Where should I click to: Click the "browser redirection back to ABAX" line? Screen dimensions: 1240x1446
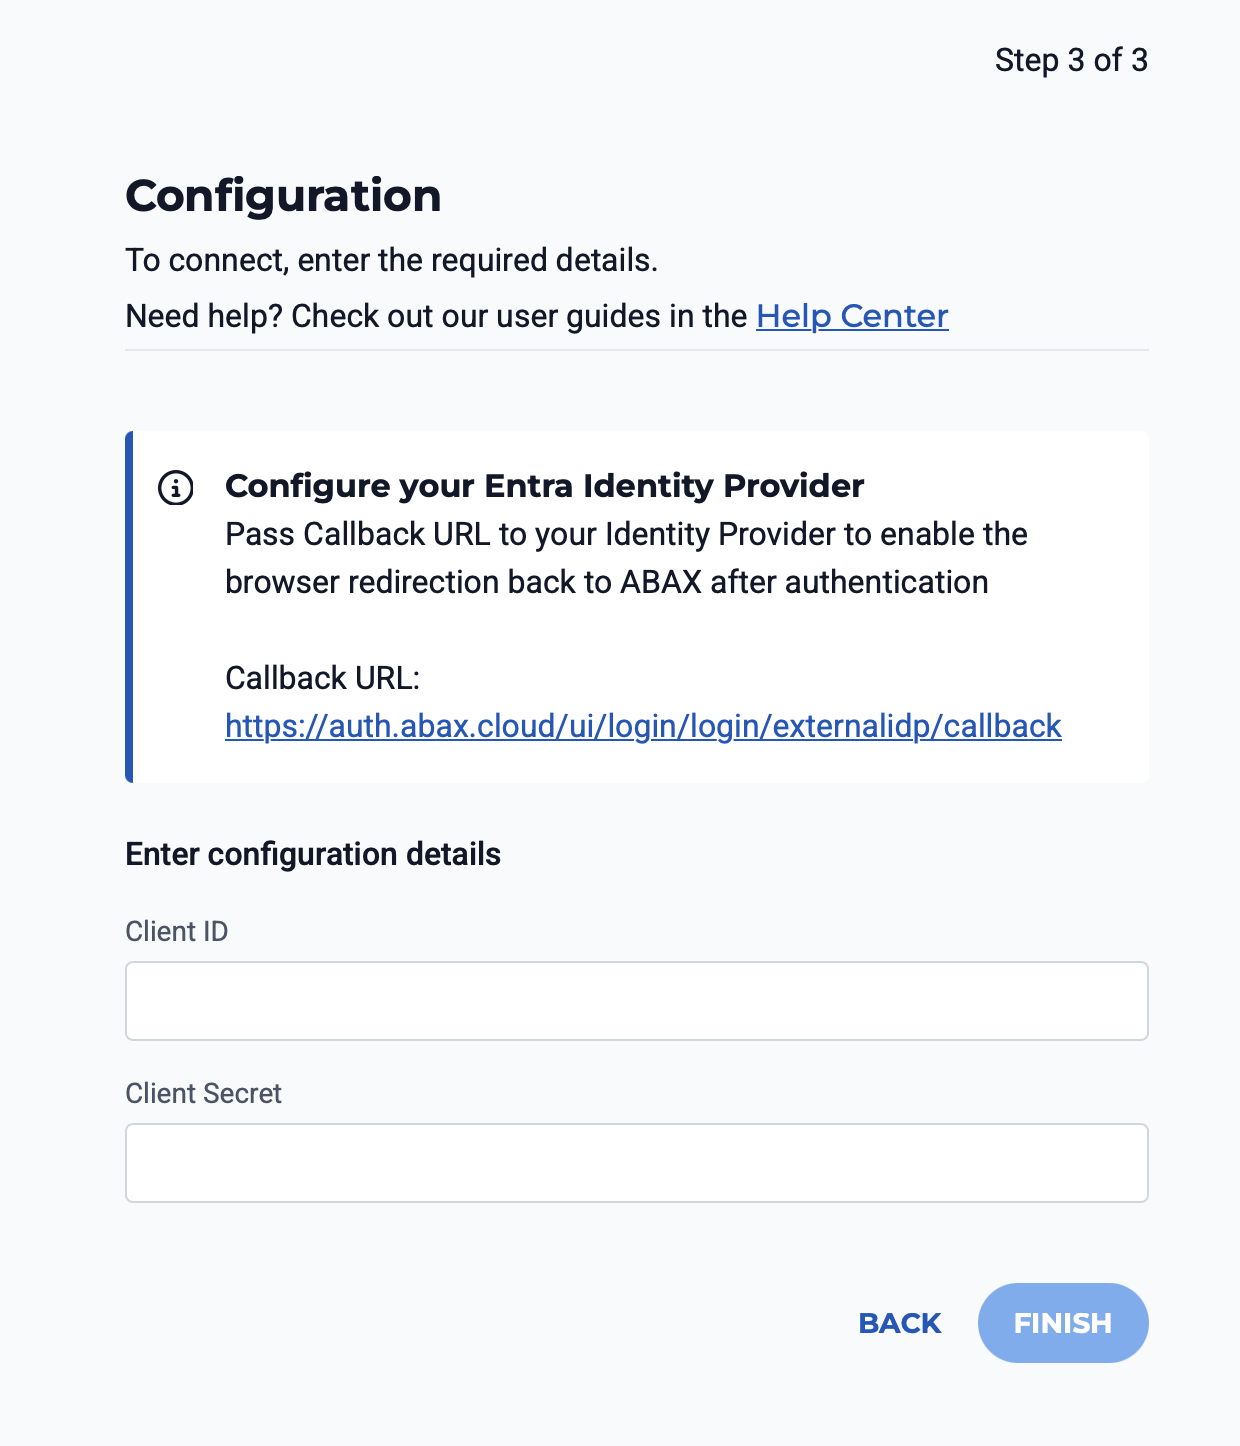tap(606, 582)
